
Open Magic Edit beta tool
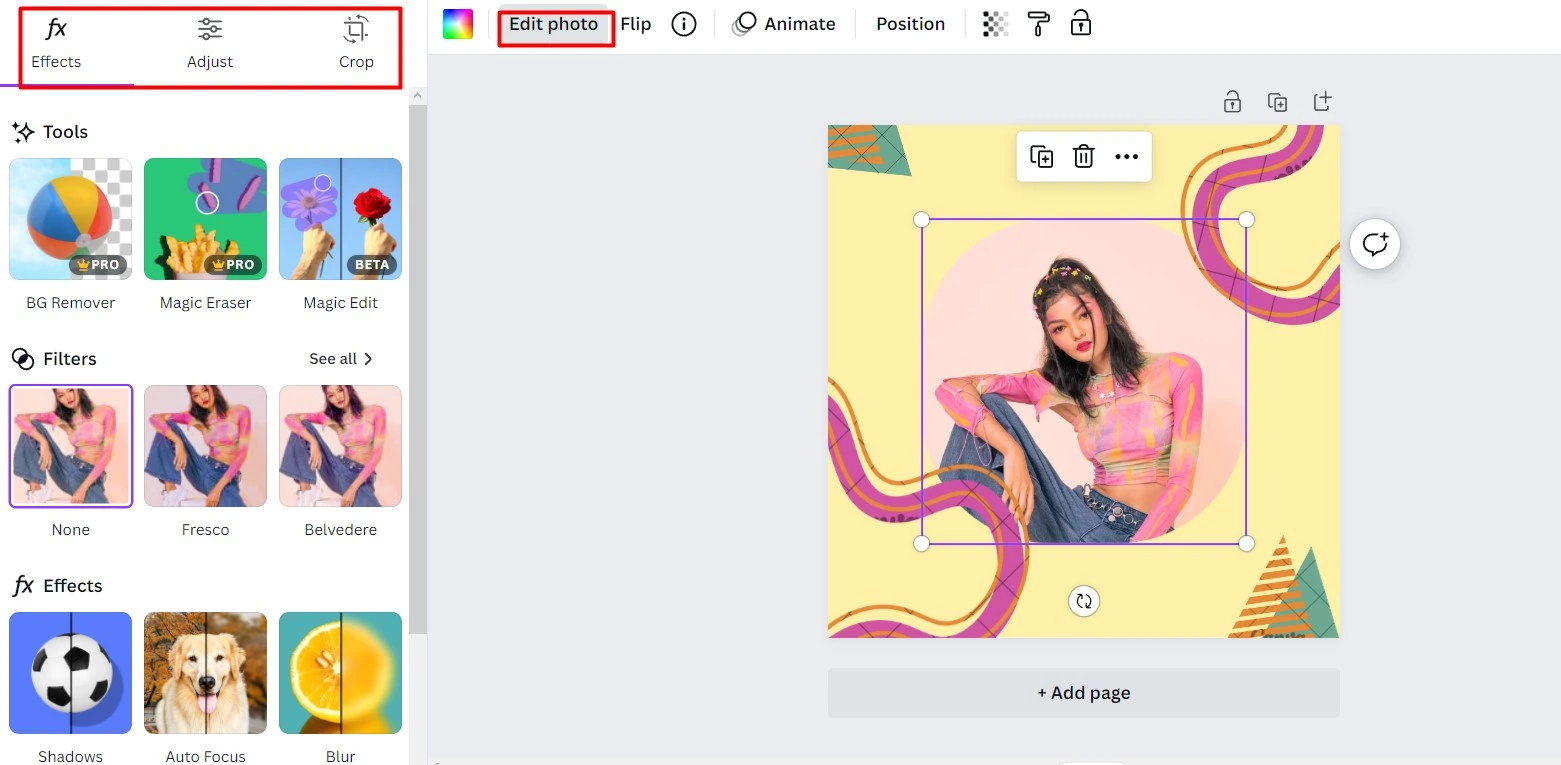[340, 219]
